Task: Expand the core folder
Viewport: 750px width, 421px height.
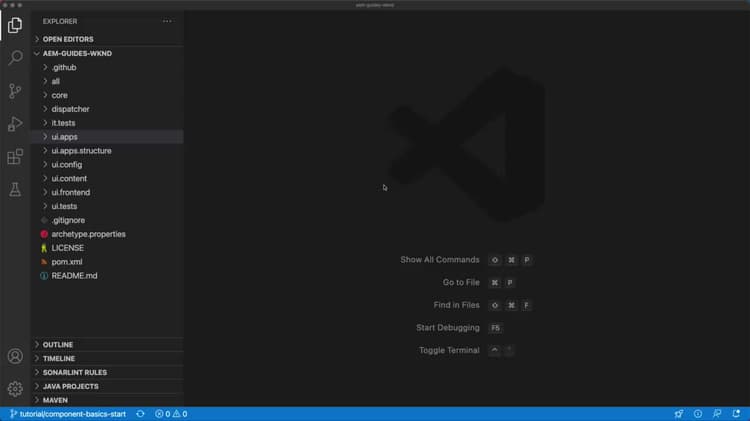Action: coord(107,95)
